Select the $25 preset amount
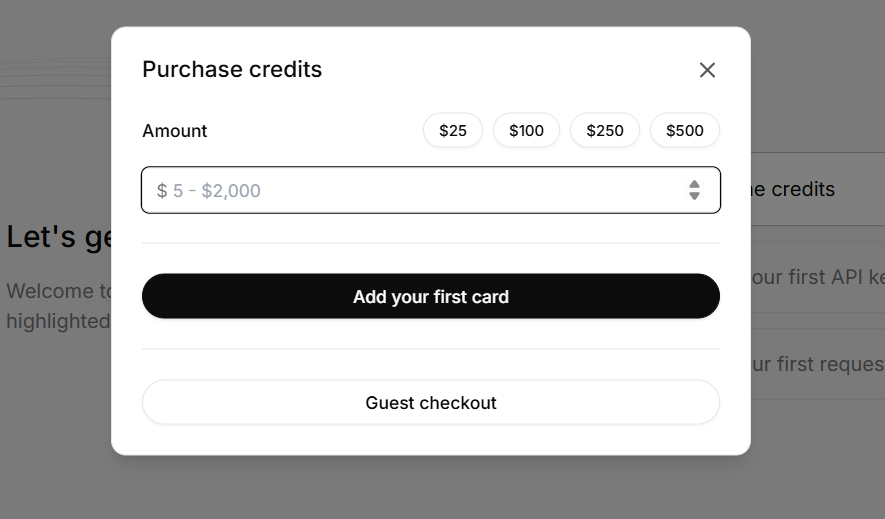The width and height of the screenshot is (885, 519). tap(453, 130)
